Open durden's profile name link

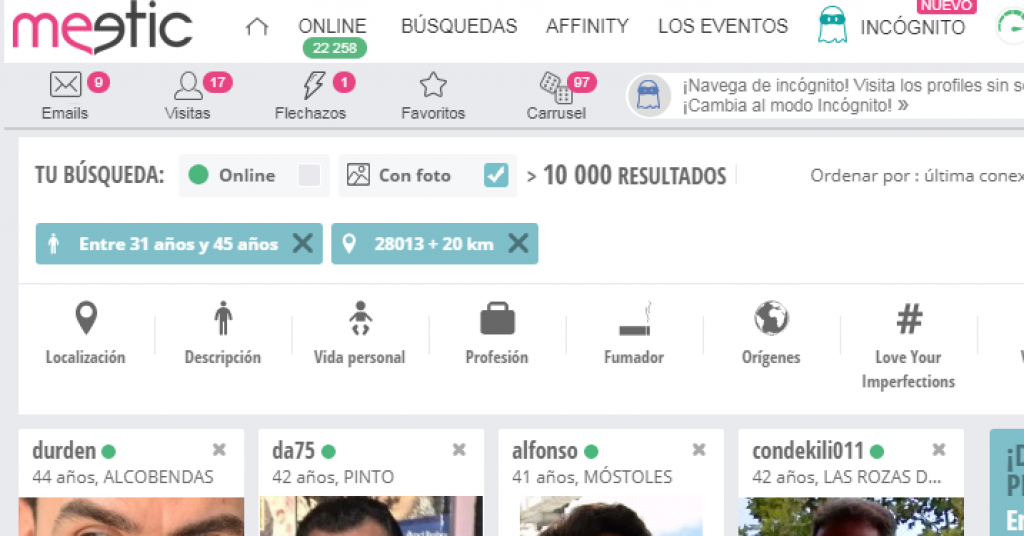point(64,450)
